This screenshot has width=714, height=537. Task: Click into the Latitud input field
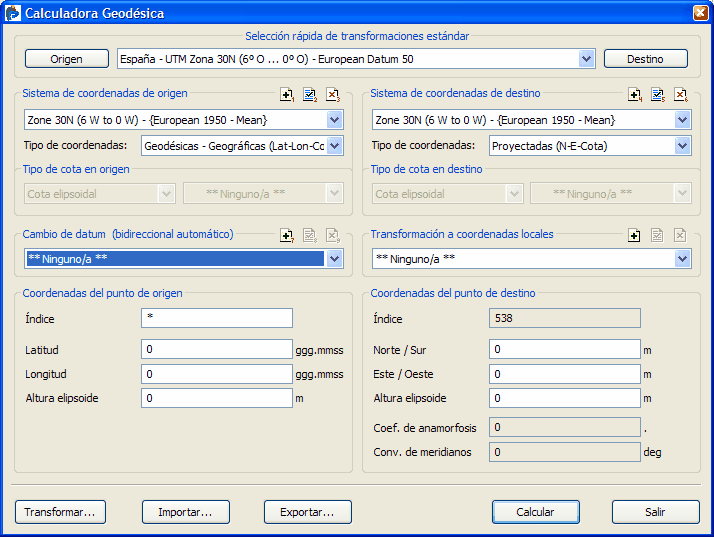click(217, 350)
